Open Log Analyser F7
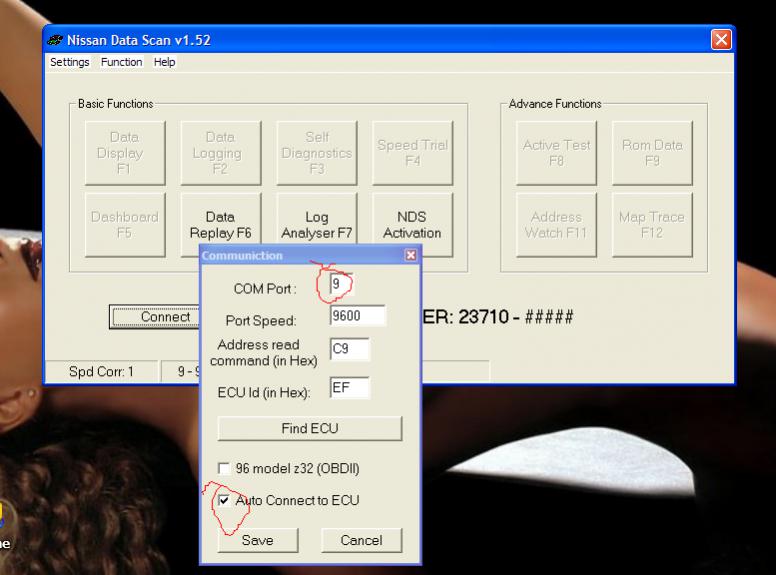This screenshot has height=575, width=776. tap(316, 219)
